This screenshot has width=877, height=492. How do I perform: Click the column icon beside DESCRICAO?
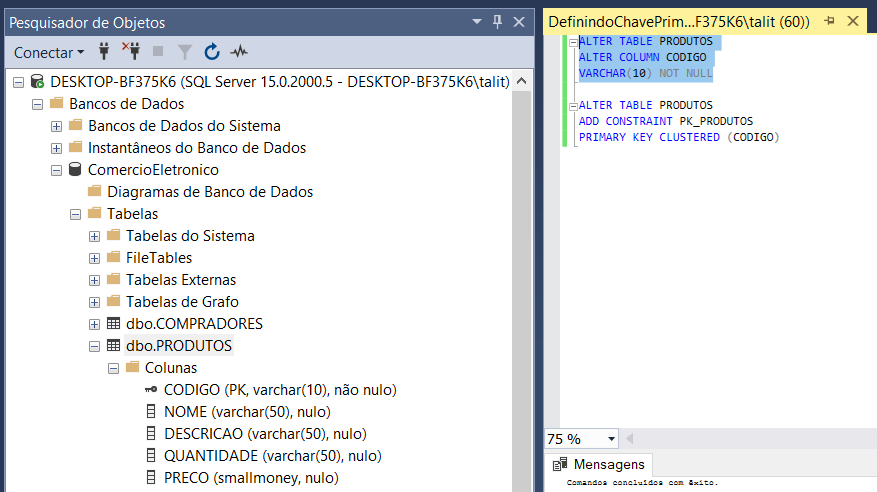click(x=151, y=433)
